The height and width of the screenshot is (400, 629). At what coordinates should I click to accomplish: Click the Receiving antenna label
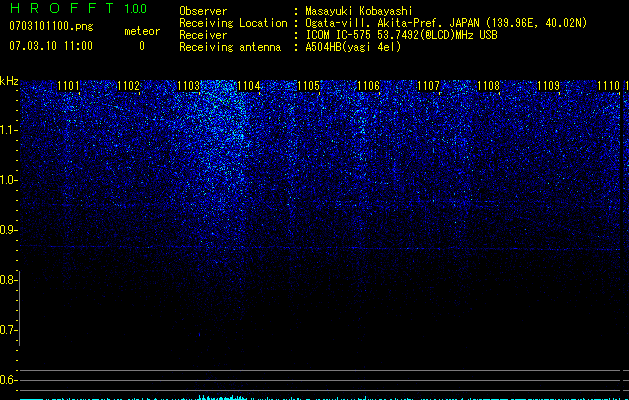pos(230,47)
